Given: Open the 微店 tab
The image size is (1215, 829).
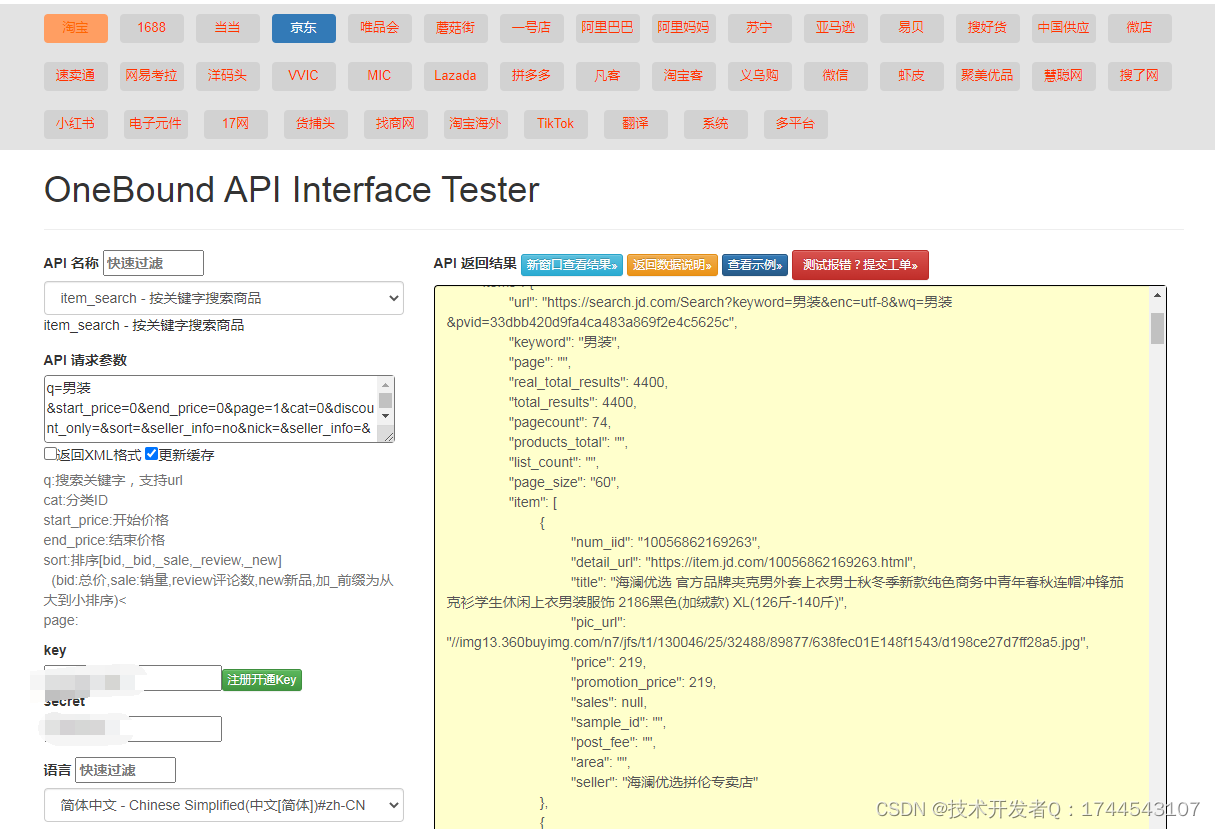Looking at the screenshot, I should coord(1140,28).
